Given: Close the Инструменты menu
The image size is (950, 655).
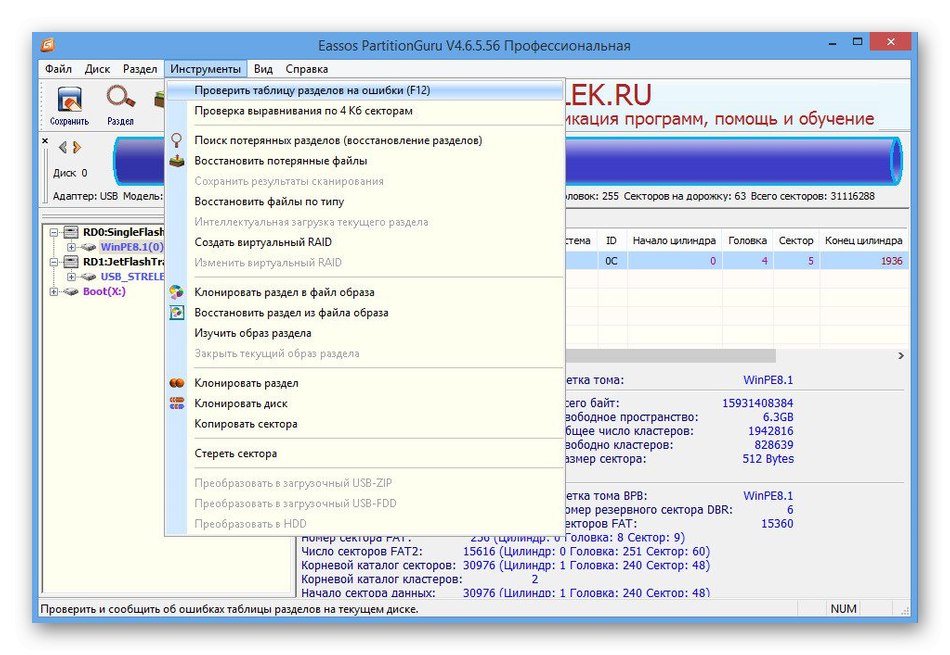Looking at the screenshot, I should click(205, 69).
